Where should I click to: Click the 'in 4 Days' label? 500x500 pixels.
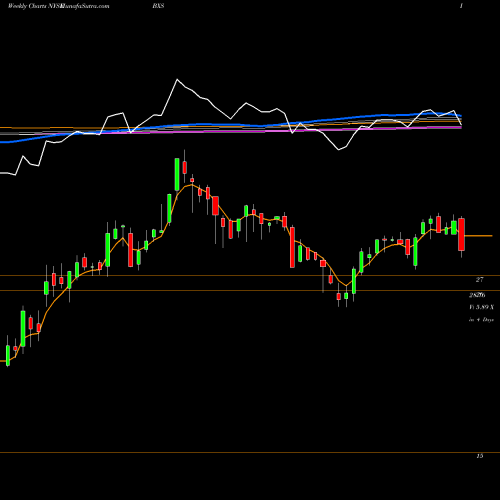point(481,320)
